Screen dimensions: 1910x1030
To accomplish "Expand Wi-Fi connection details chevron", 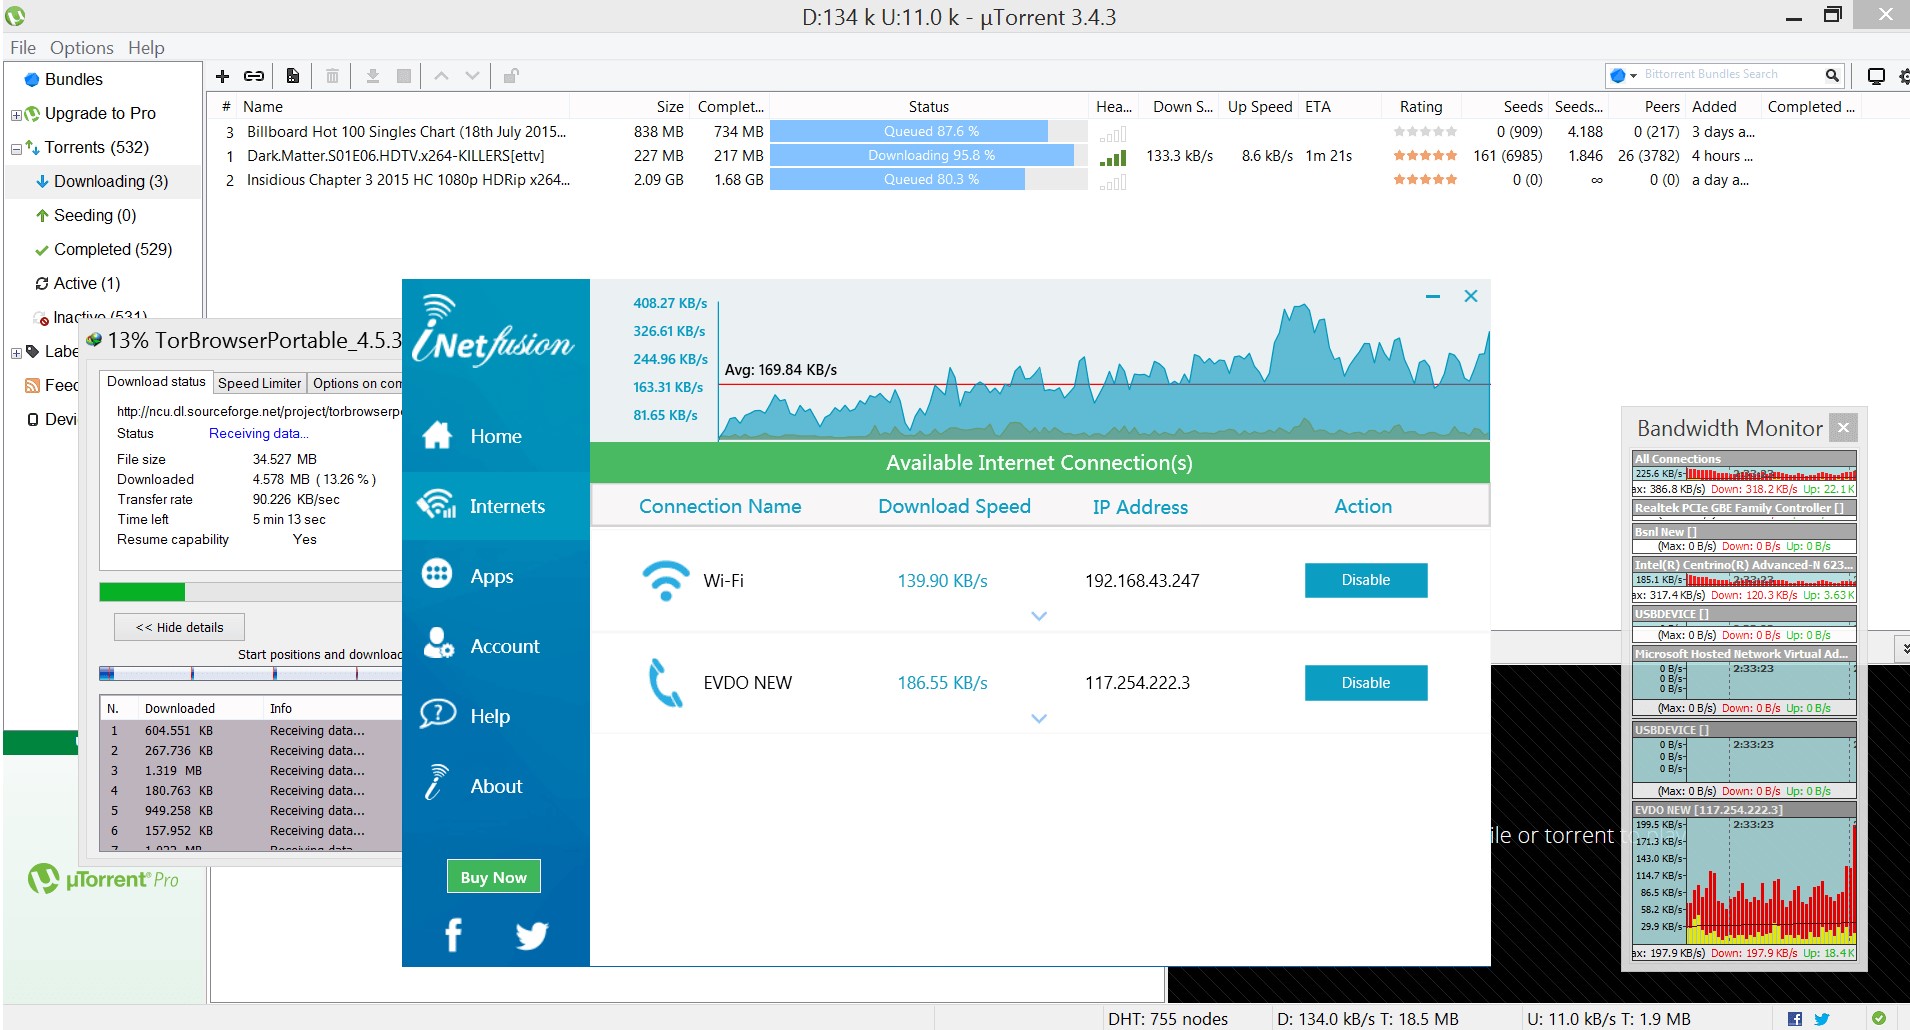I will 1040,616.
